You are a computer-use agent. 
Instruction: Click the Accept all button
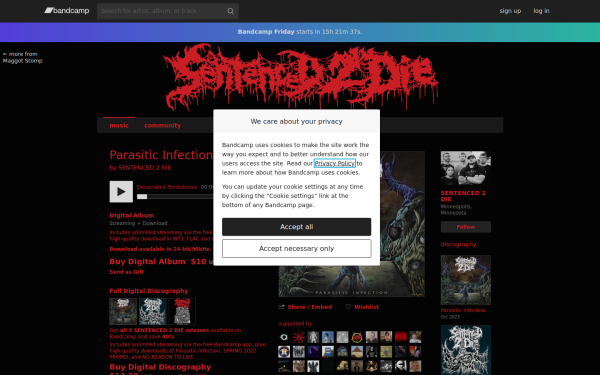(297, 227)
